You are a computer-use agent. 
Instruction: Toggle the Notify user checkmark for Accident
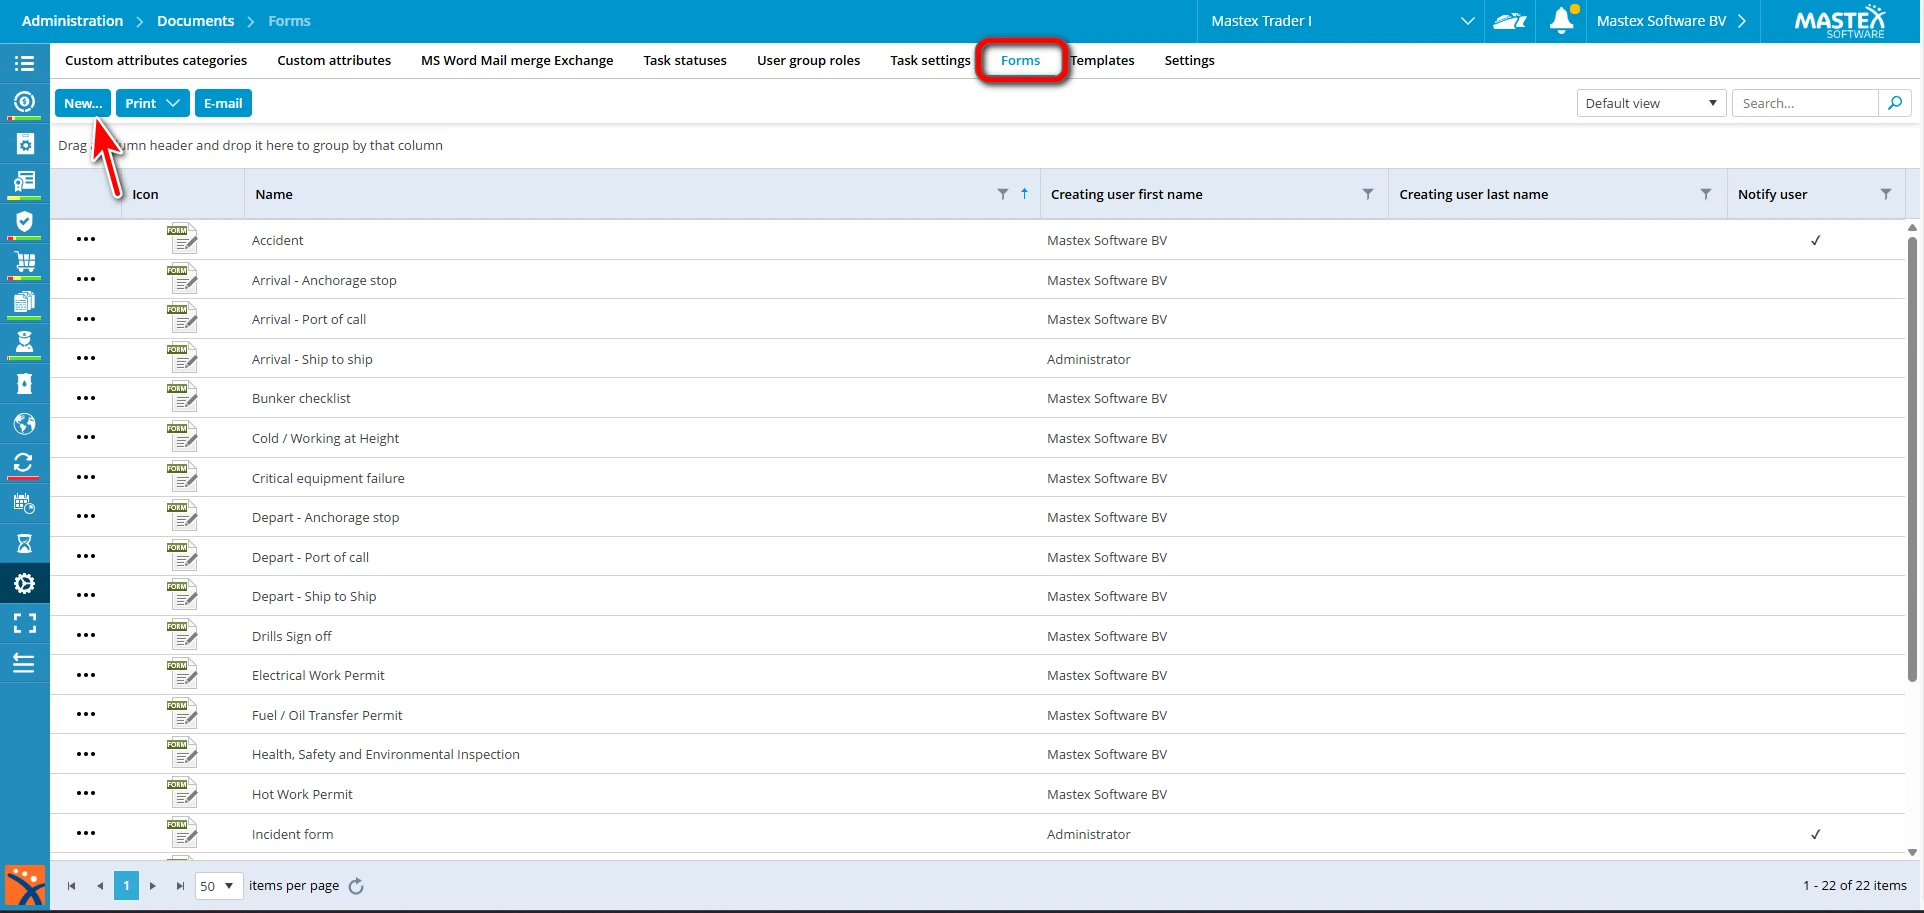[1815, 240]
